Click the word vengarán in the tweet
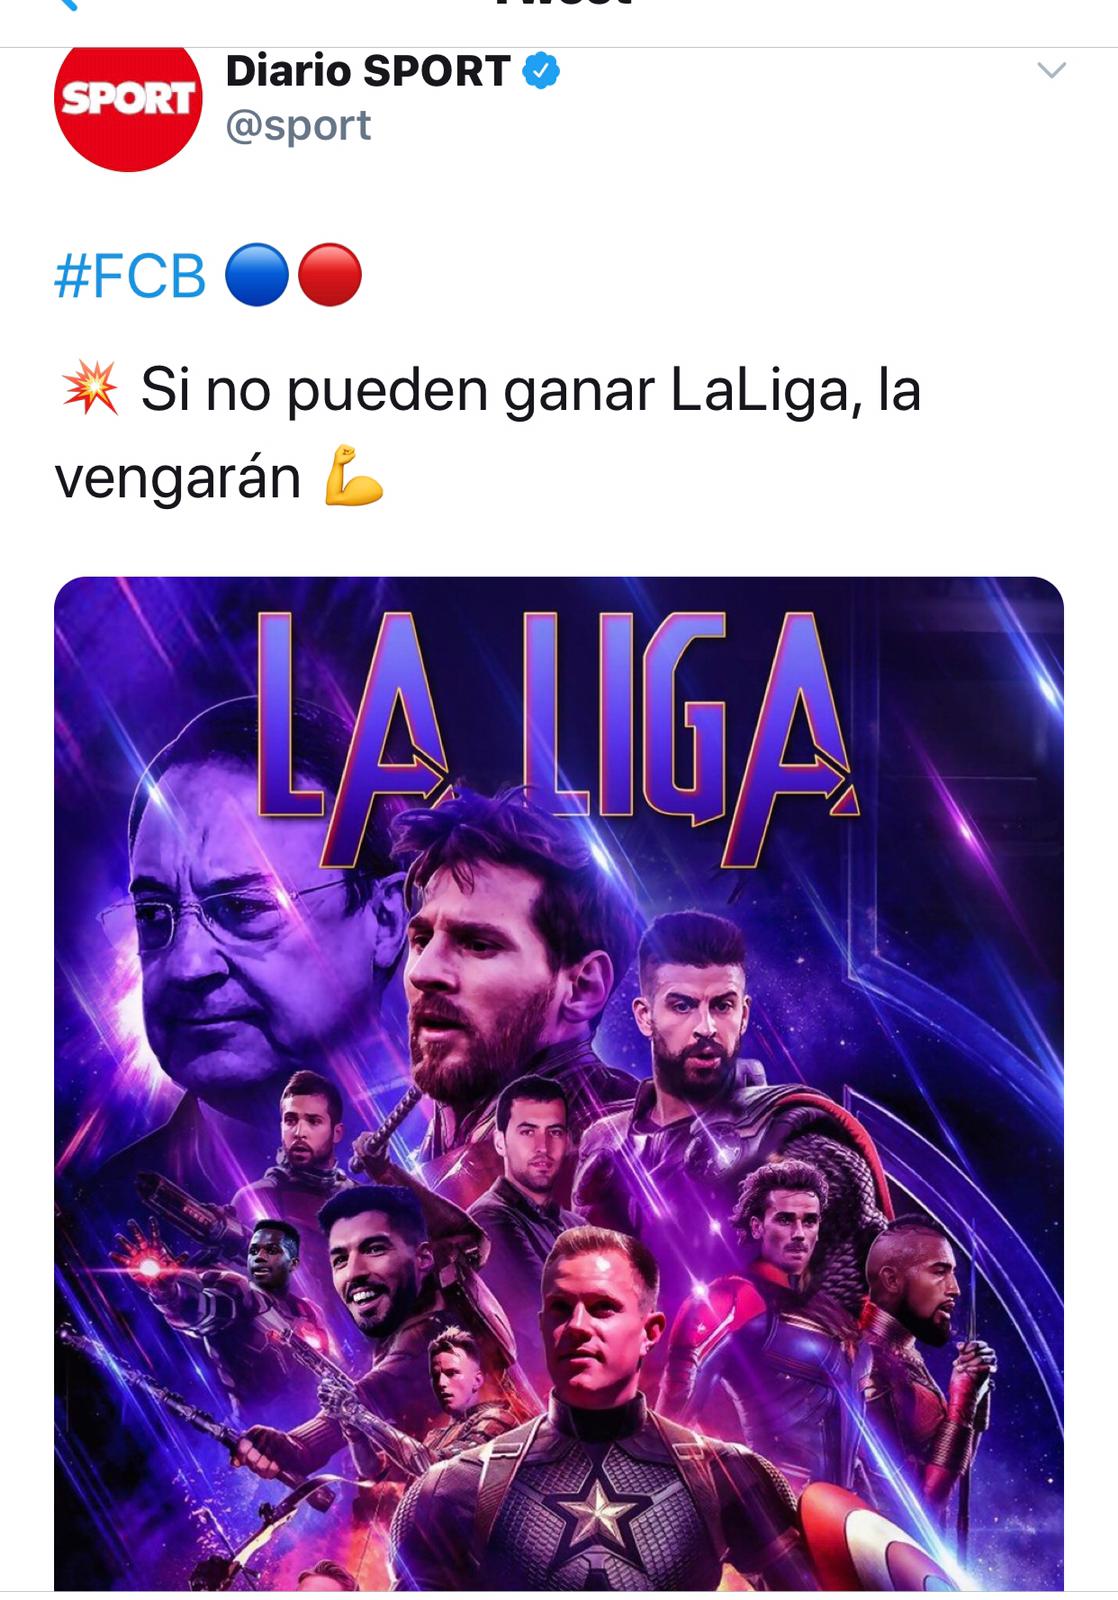1118x1600 pixels. point(178,478)
